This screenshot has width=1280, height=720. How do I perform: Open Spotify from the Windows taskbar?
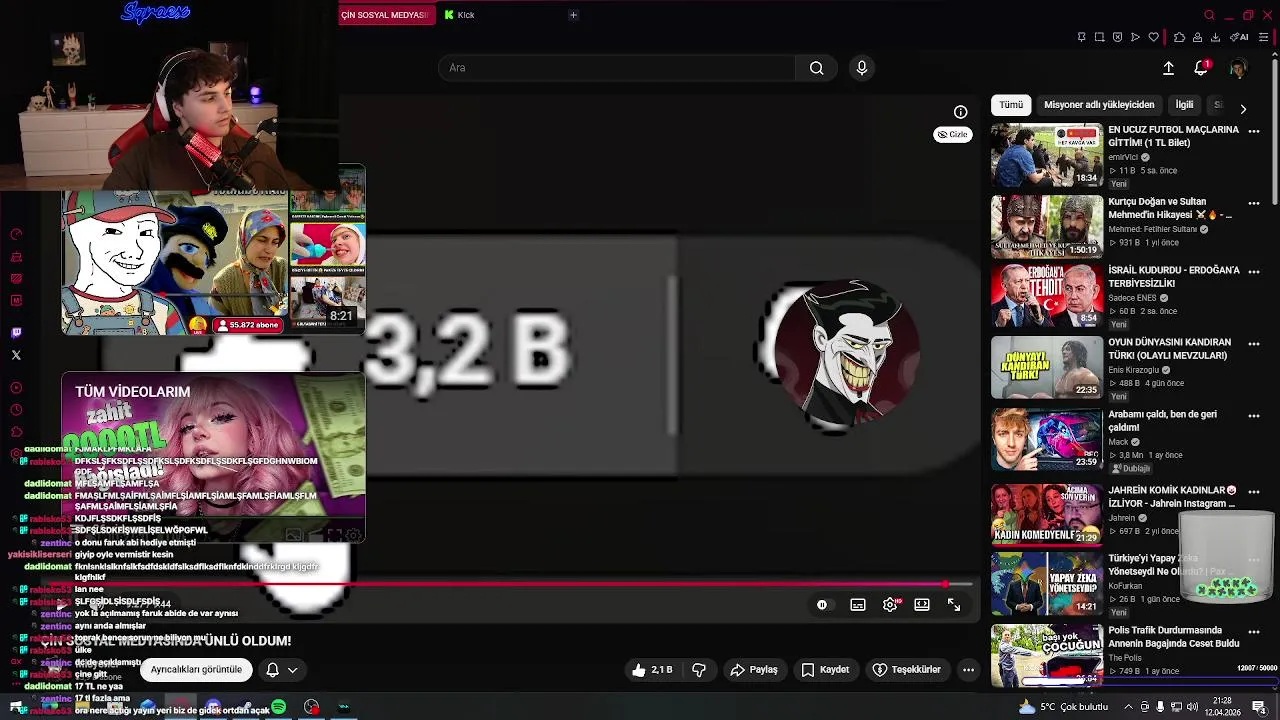tap(279, 707)
